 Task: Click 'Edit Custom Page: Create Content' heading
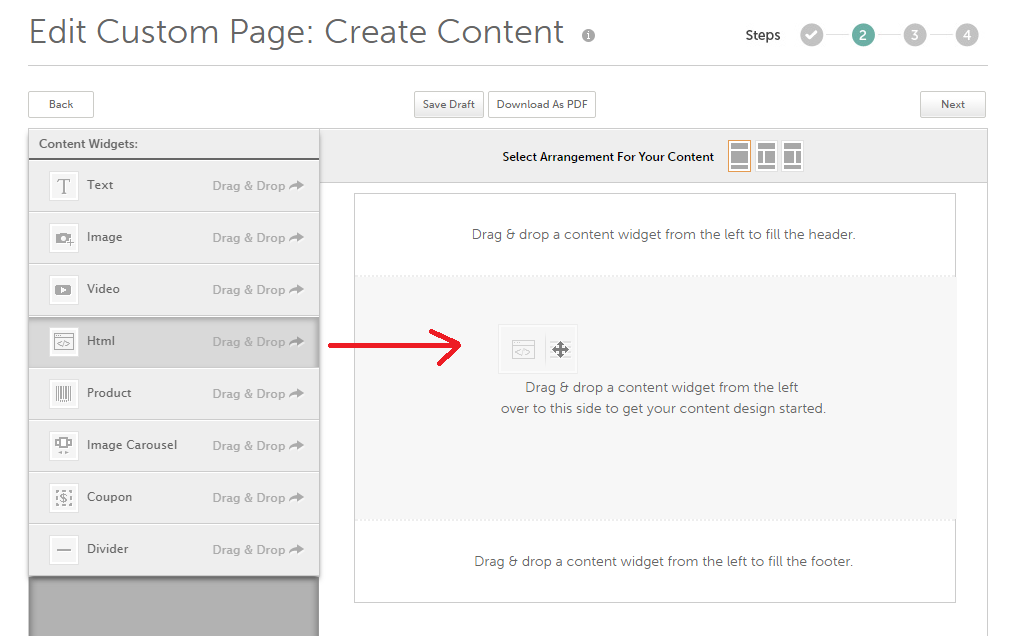[297, 32]
